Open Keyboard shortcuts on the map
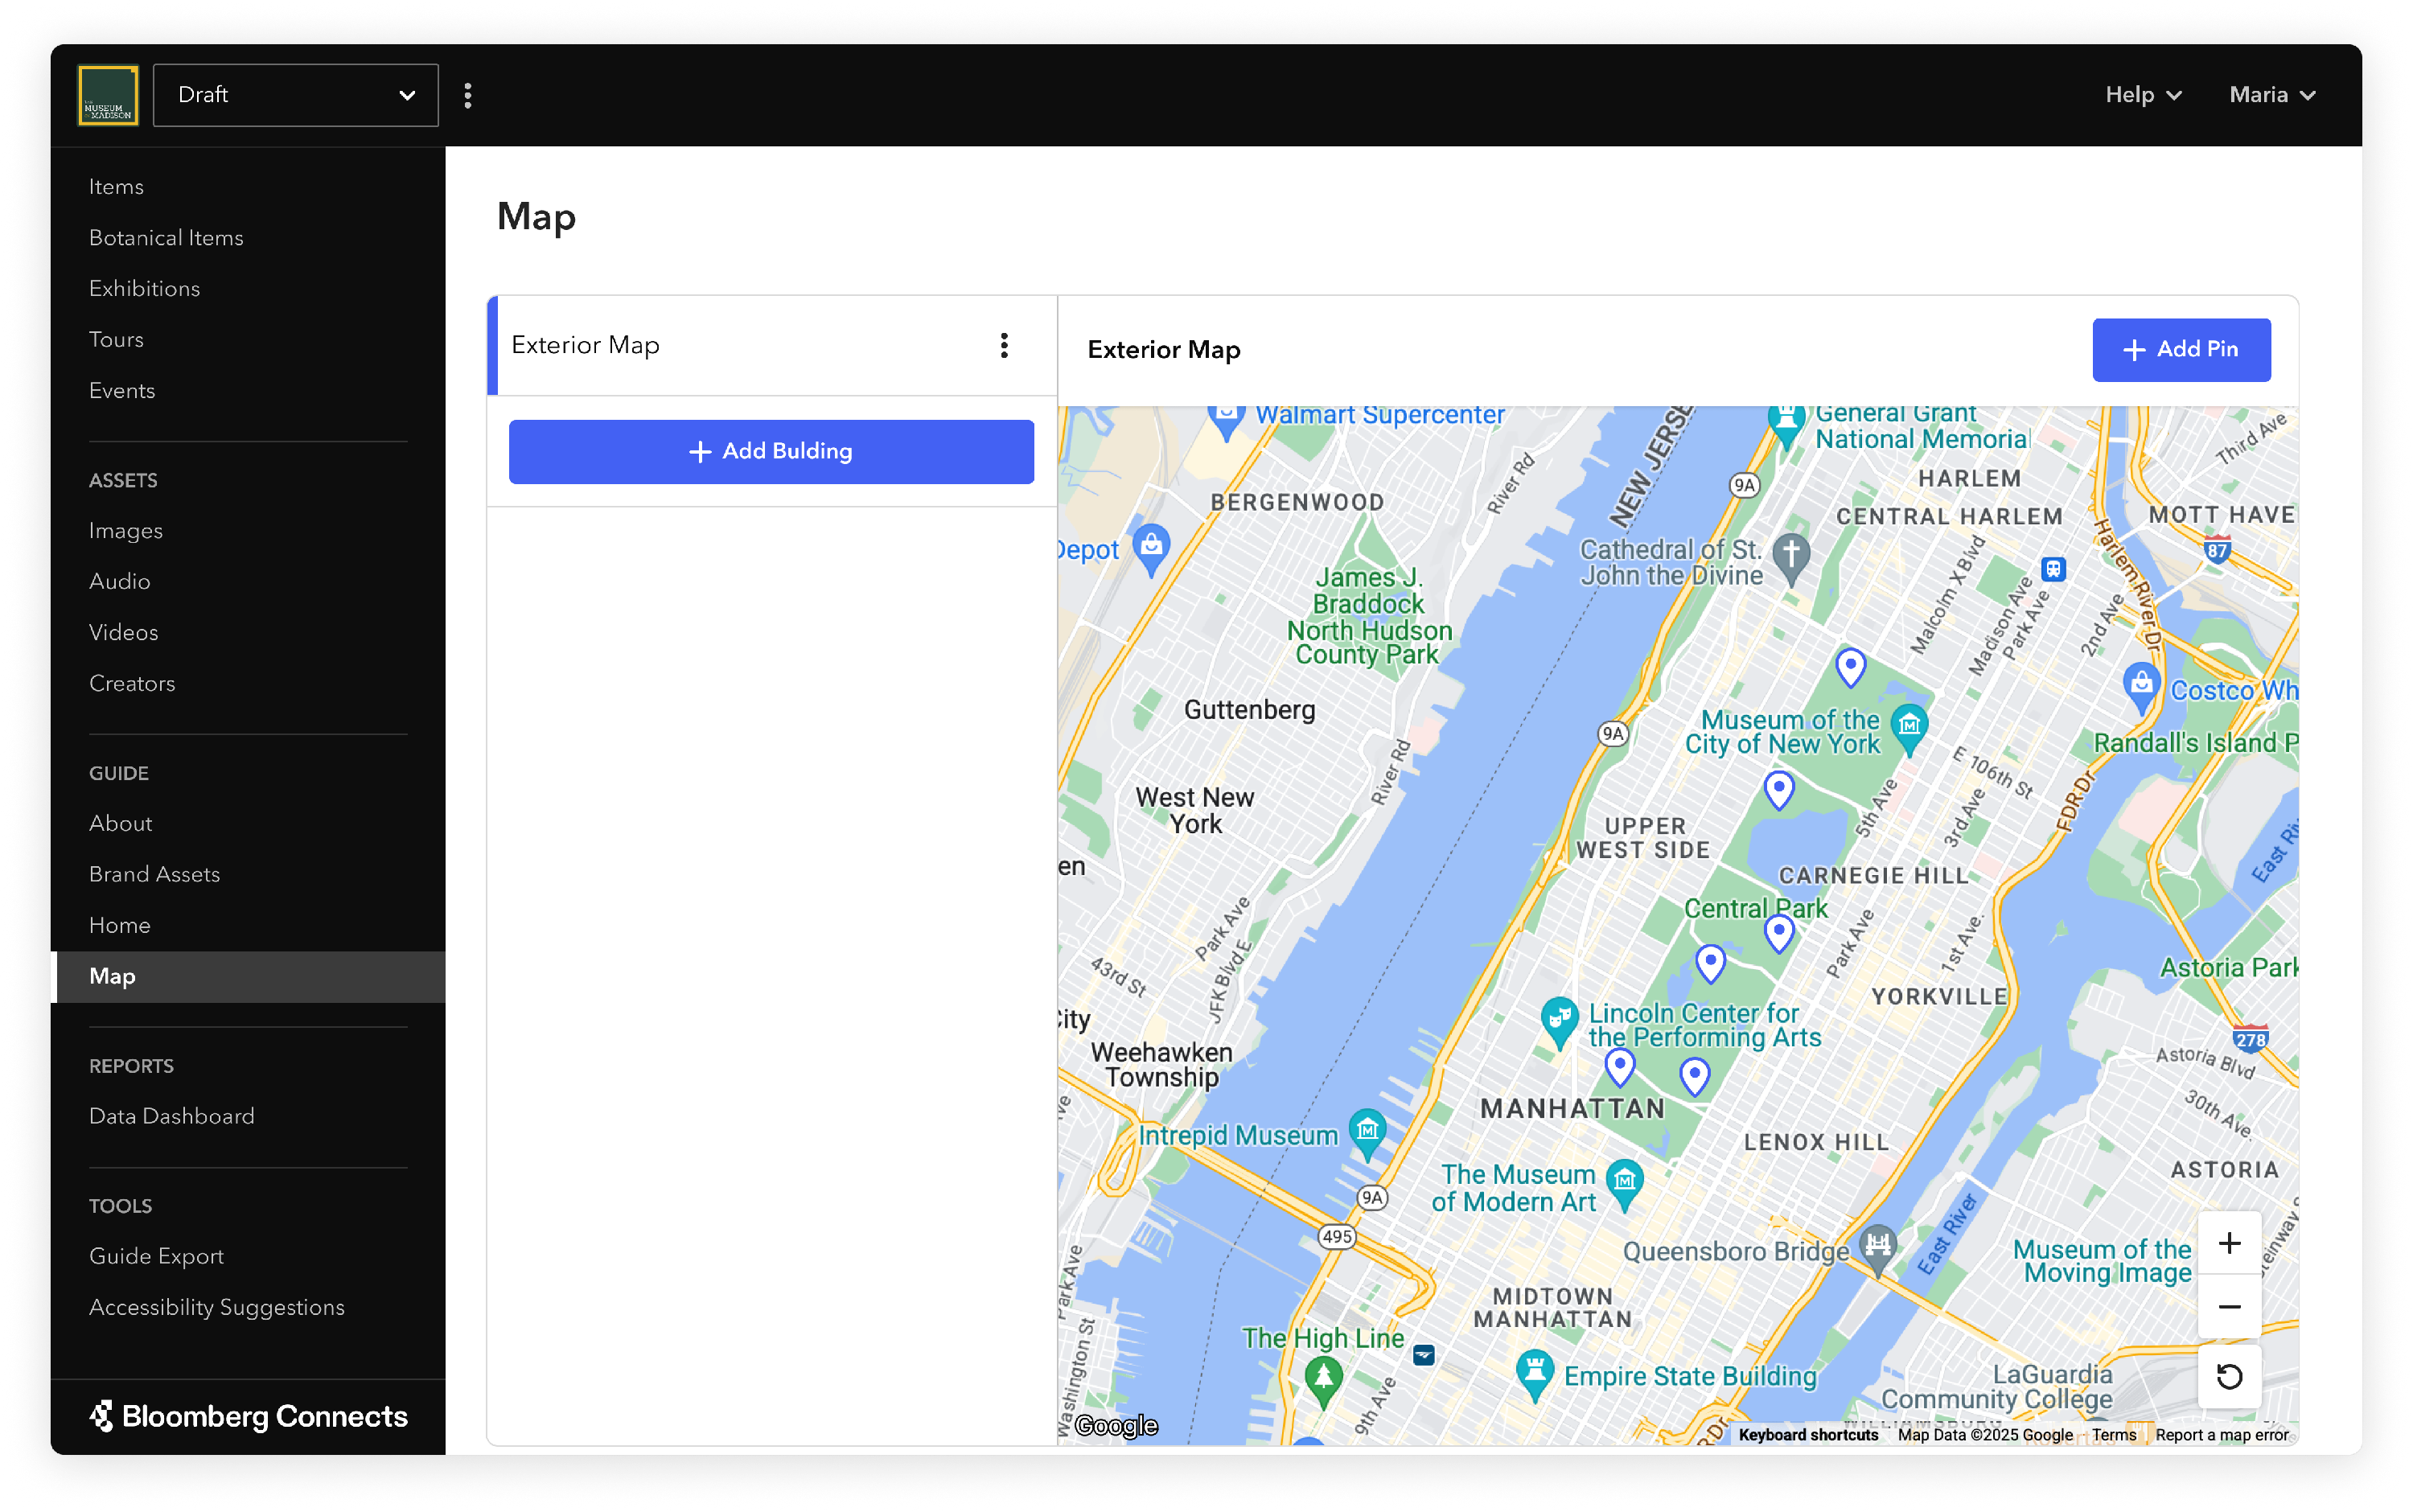 pyautogui.click(x=1808, y=1436)
